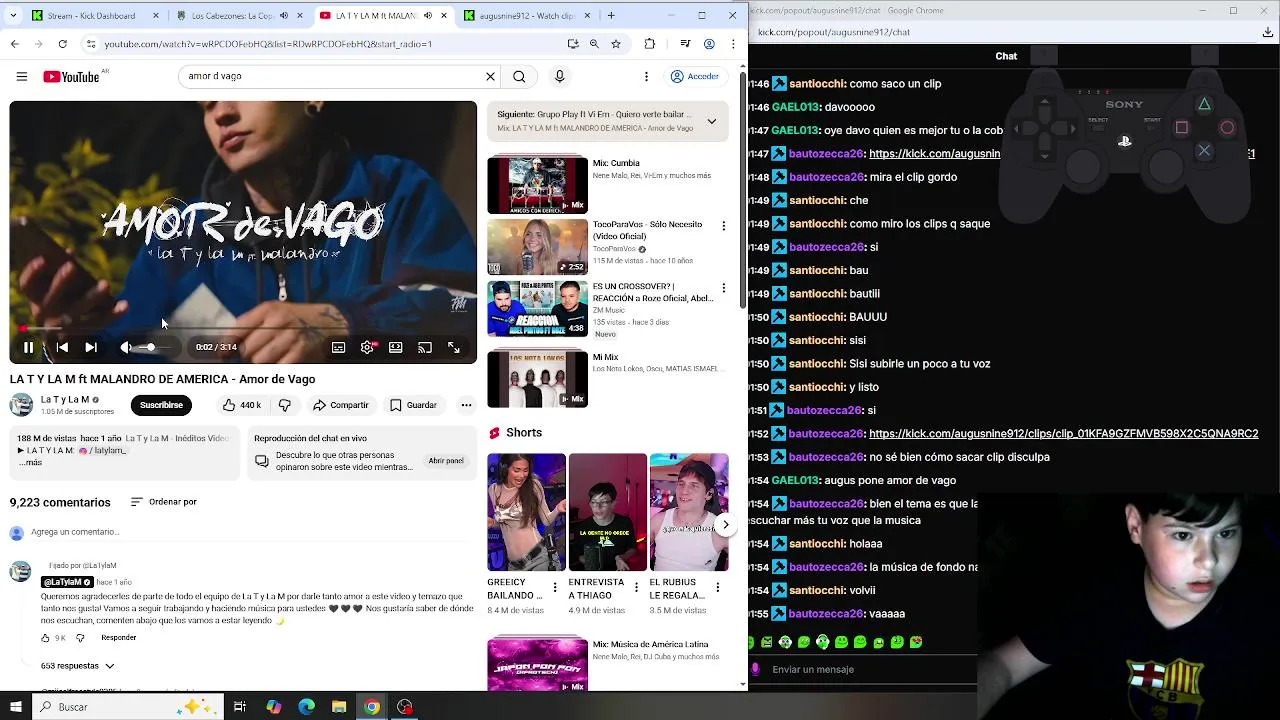Go to YouTube home via logo
Viewport: 1280px width, 720px height.
coord(72,76)
